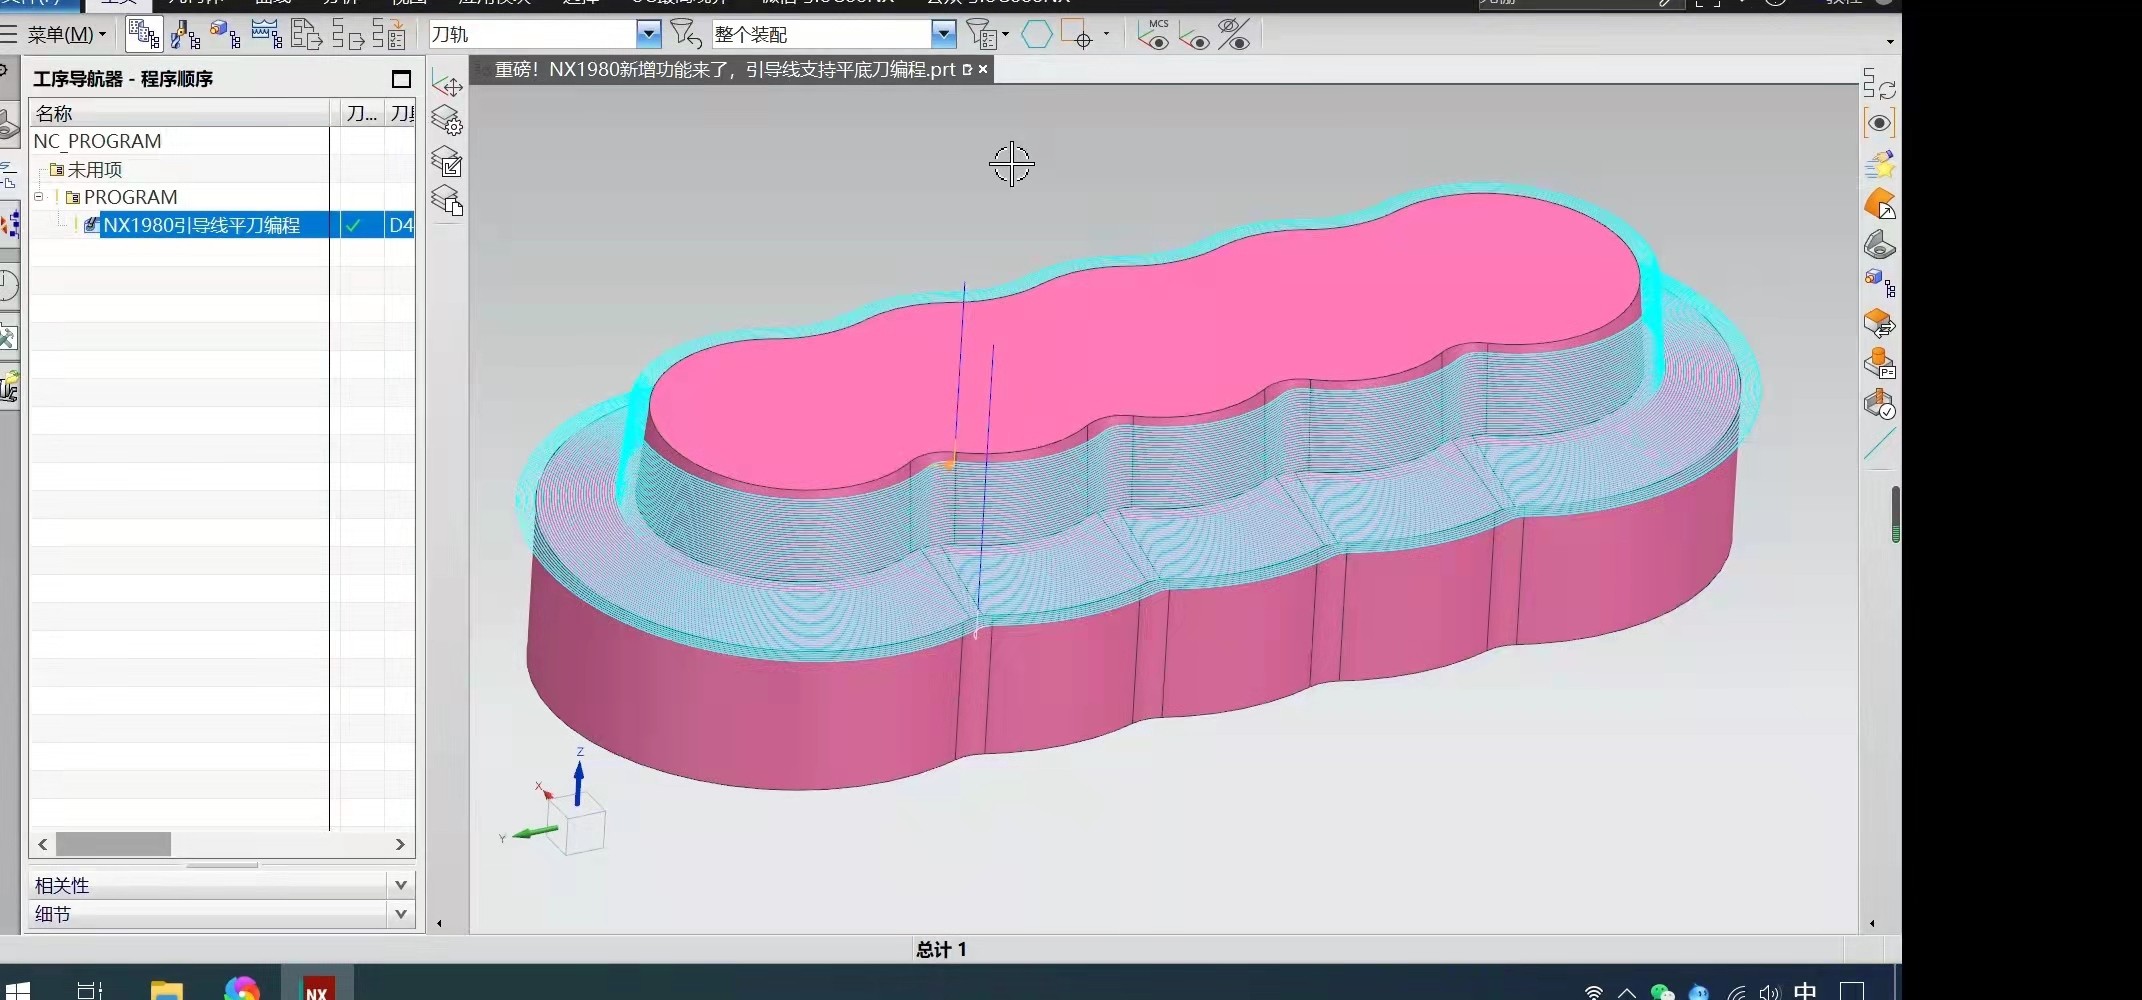
Task: Open Windows Start menu
Action: click(16, 991)
